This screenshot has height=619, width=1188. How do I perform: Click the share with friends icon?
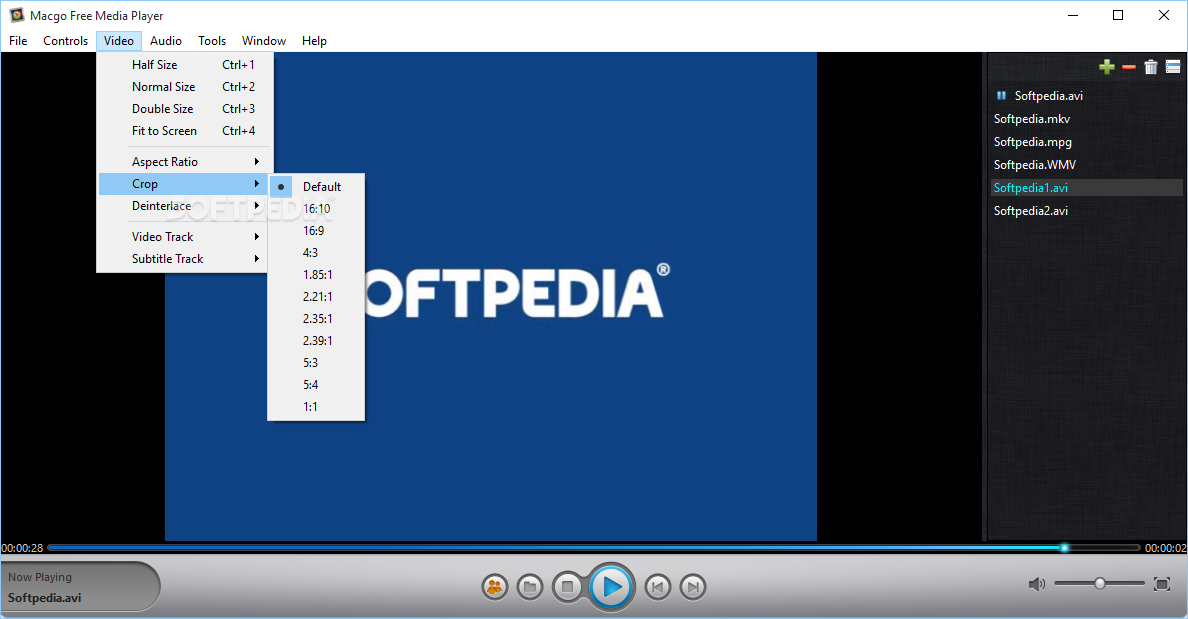point(495,586)
